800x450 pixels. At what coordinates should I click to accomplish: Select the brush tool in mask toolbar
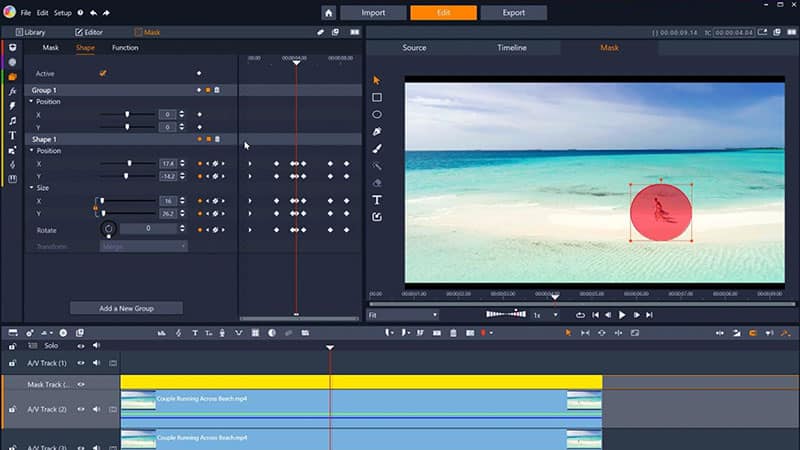point(377,149)
